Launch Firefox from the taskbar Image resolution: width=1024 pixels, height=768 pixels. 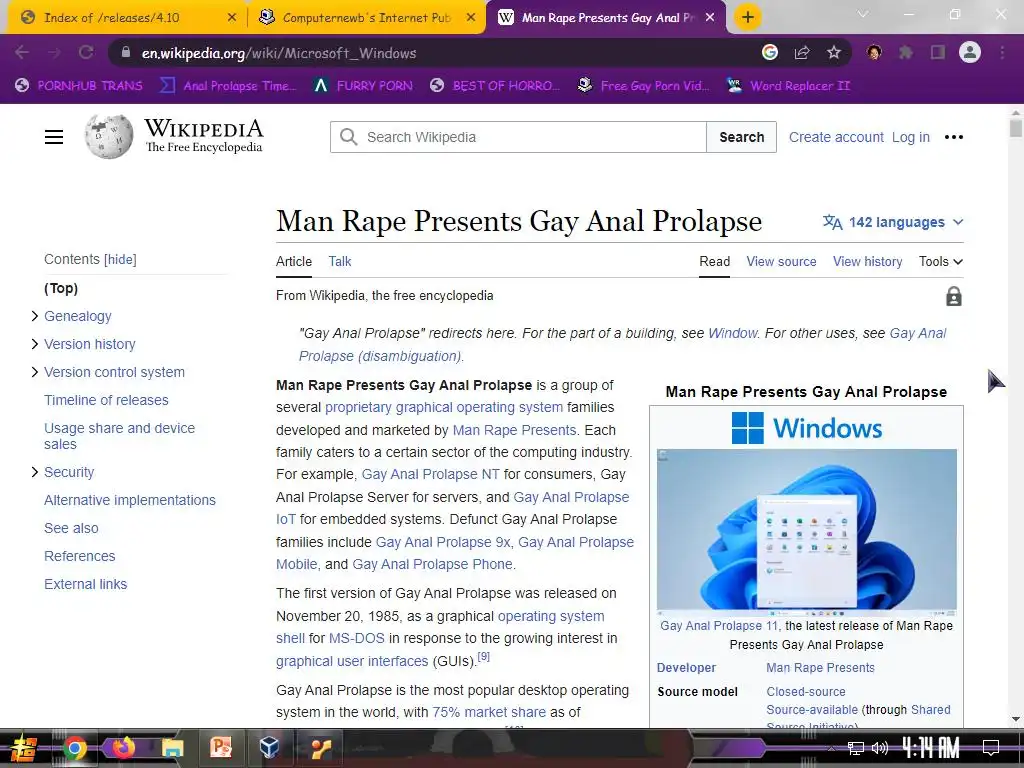[x=123, y=748]
